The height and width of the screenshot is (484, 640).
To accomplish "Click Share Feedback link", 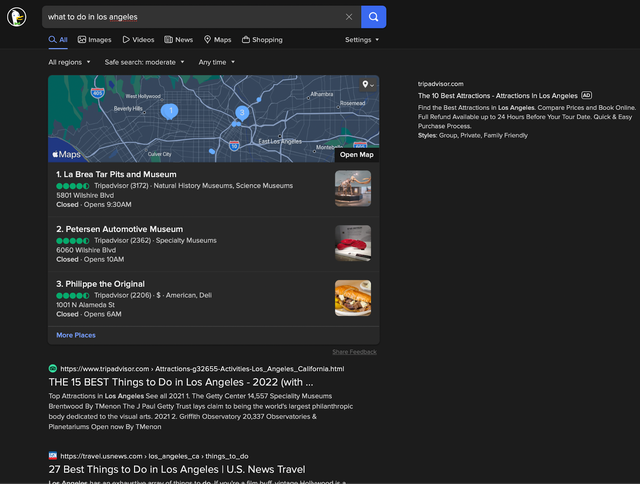I will coord(354,352).
